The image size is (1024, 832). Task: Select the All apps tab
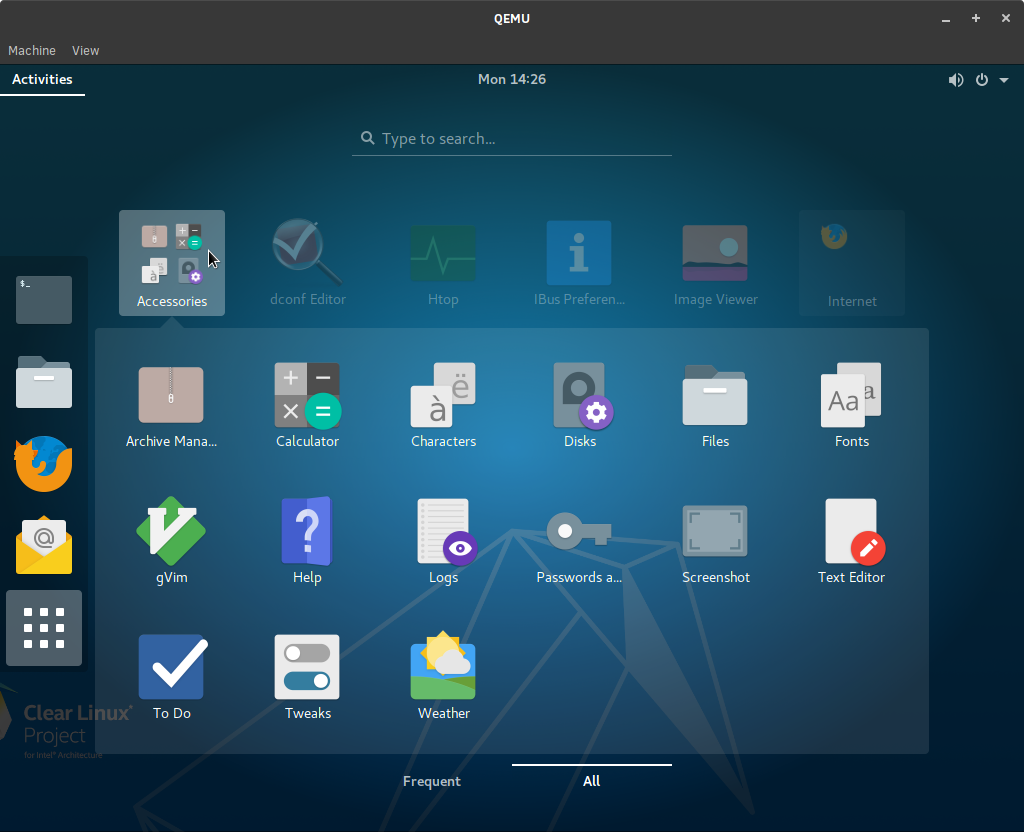592,781
